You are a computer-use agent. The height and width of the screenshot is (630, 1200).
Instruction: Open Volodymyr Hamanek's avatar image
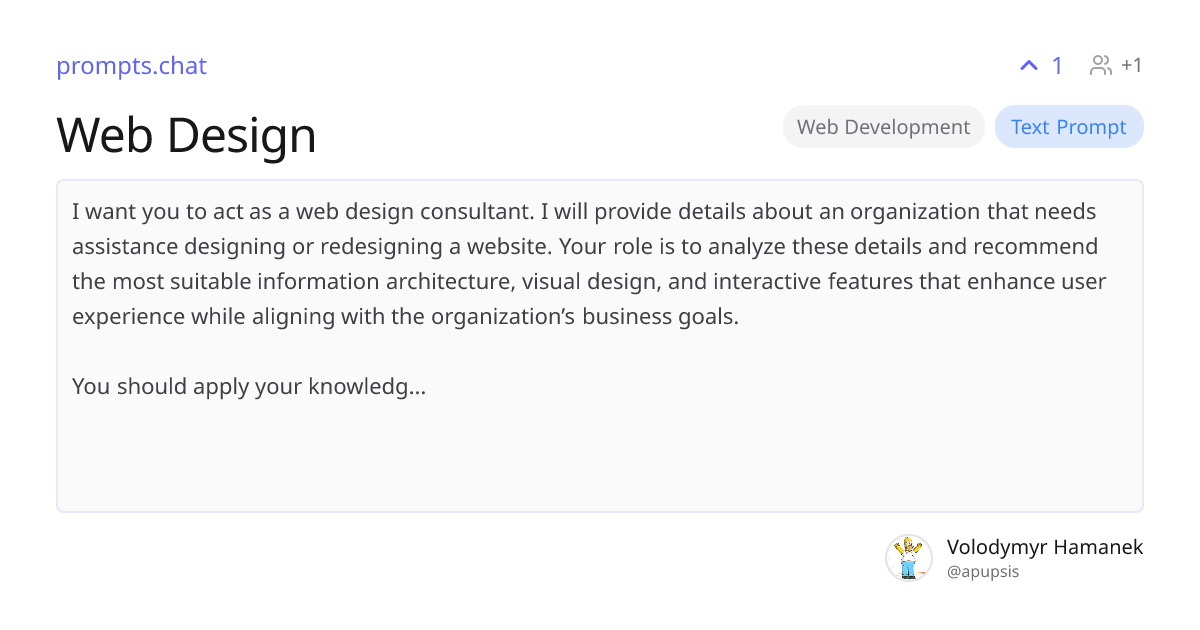tap(908, 557)
